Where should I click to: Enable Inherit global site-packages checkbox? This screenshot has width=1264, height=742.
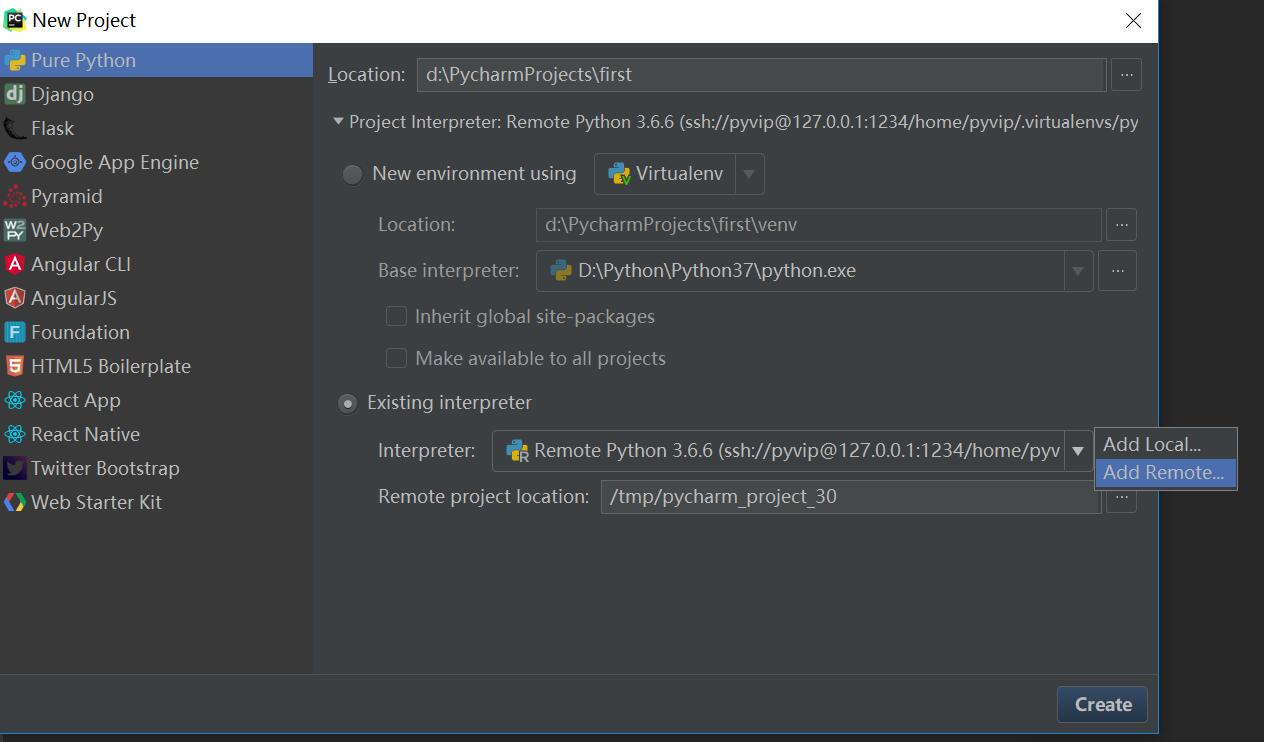click(396, 316)
